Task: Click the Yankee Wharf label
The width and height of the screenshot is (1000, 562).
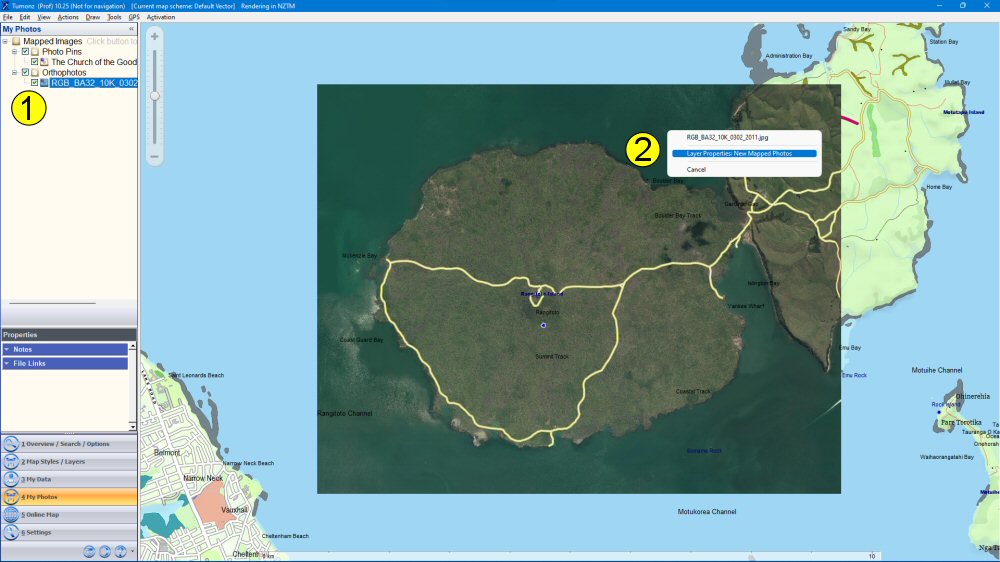Action: coord(746,306)
